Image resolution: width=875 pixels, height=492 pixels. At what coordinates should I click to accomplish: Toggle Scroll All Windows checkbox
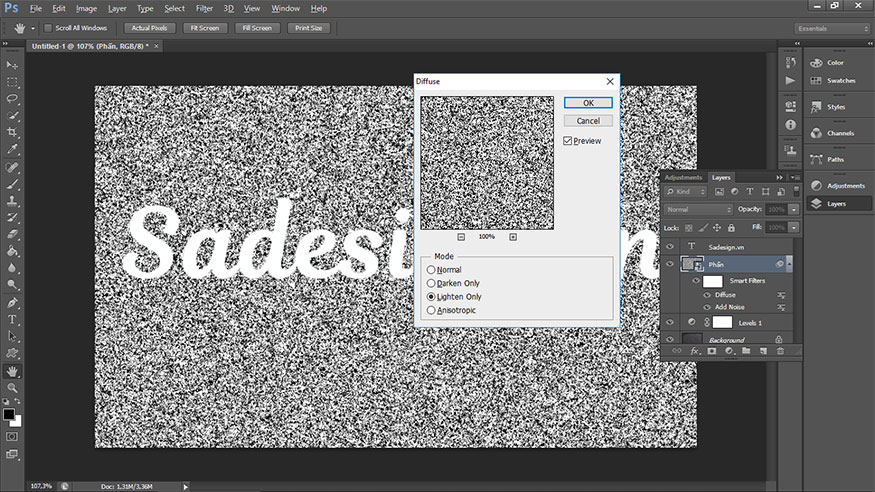coord(48,28)
